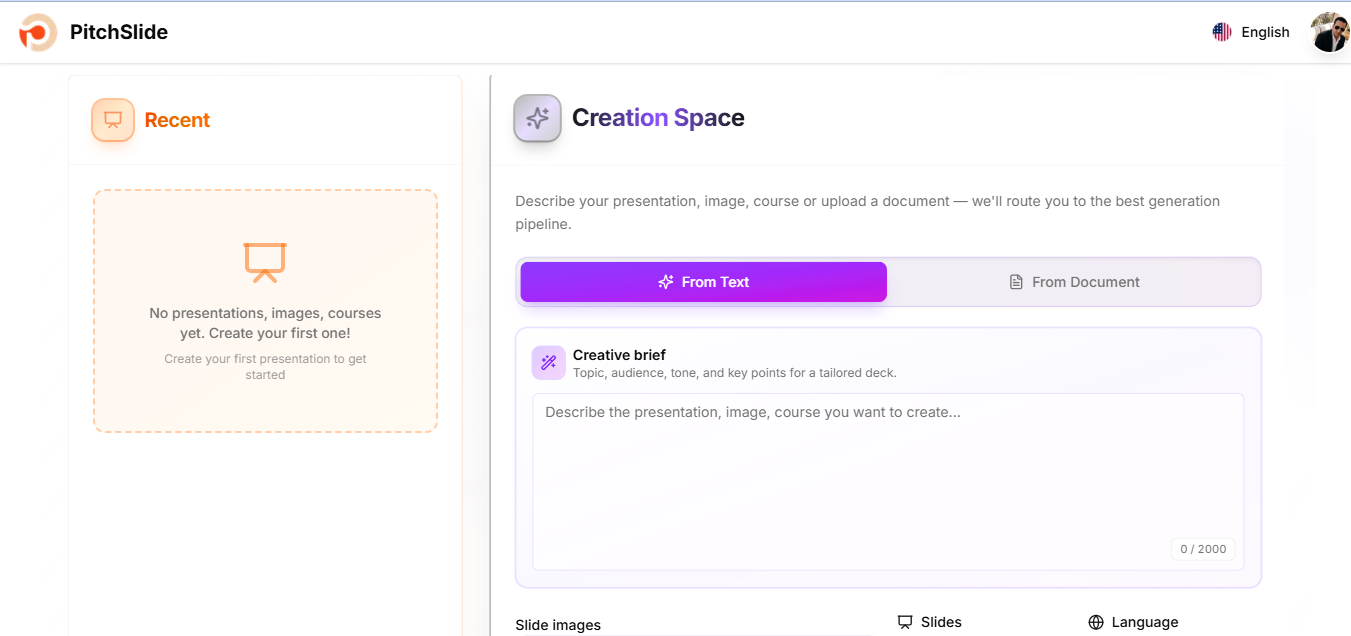Click the "No presentations, images, courses yet" message
Viewport: 1351px width, 636px height.
265,323
